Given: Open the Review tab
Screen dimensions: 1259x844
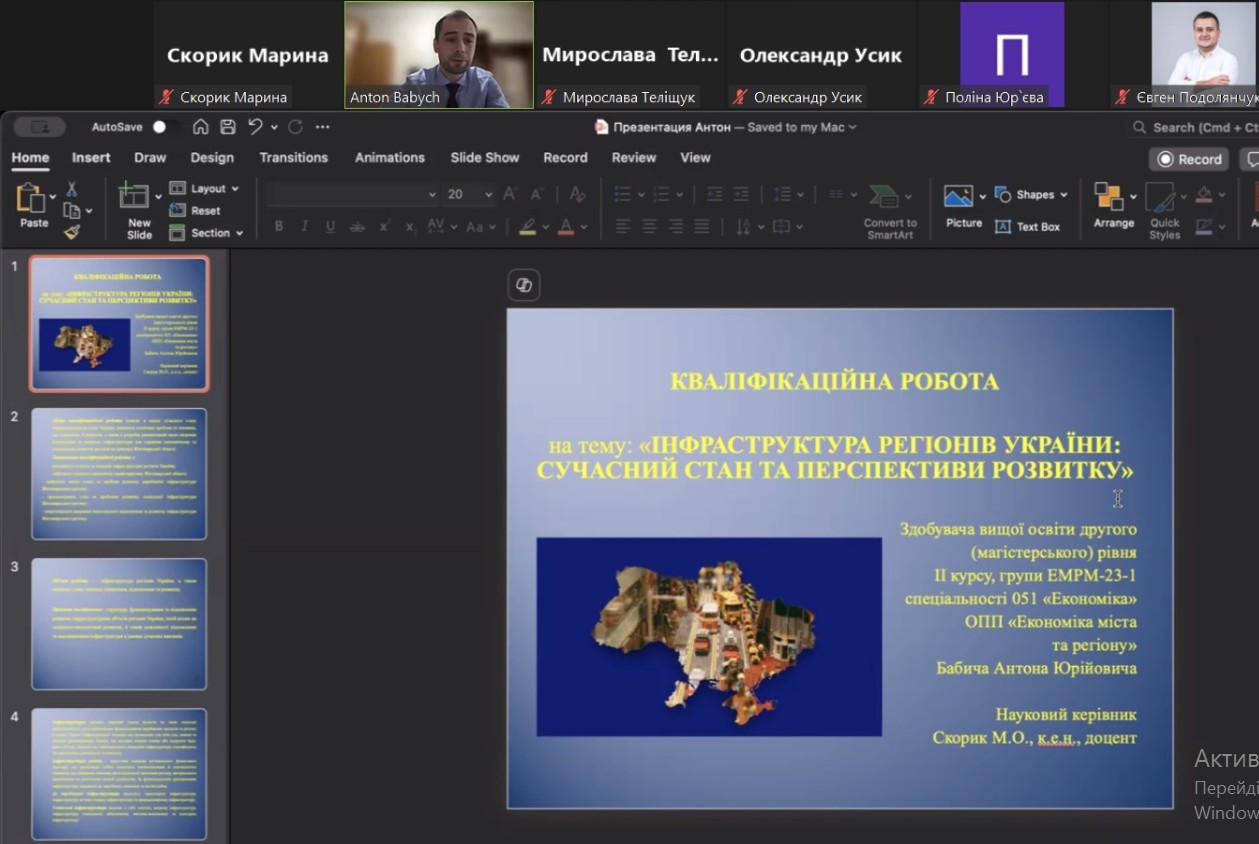Looking at the screenshot, I should tap(634, 157).
